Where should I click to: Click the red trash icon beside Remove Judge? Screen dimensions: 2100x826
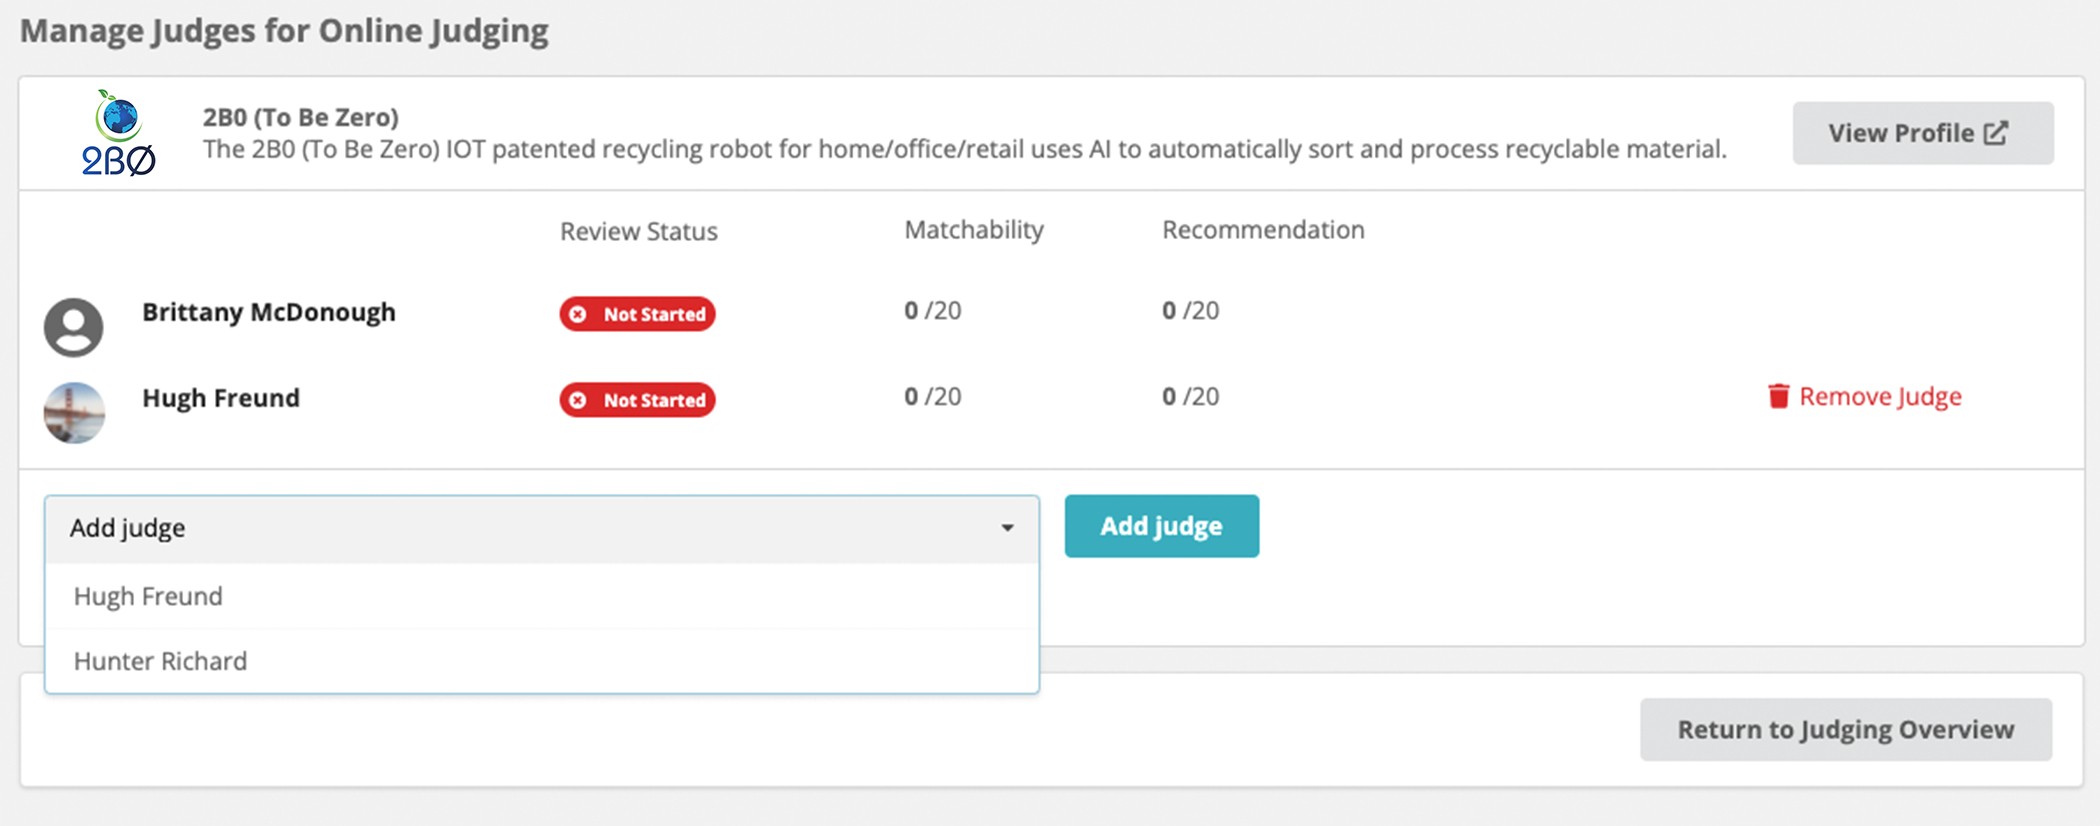coord(1778,396)
